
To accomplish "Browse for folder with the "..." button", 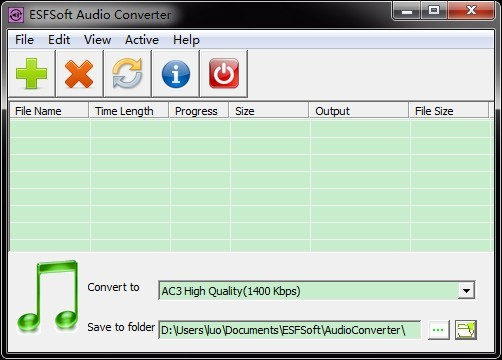I will tap(438, 330).
